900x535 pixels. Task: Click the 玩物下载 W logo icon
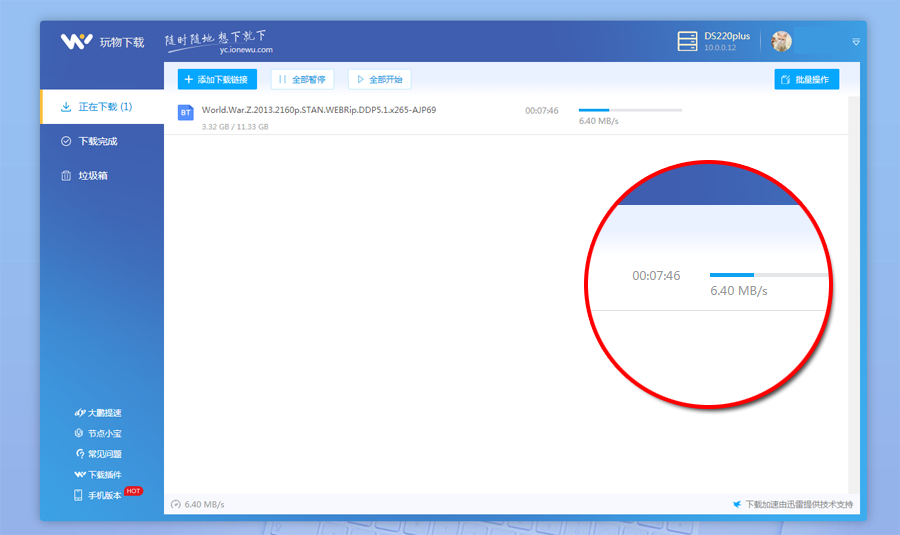pyautogui.click(x=76, y=41)
